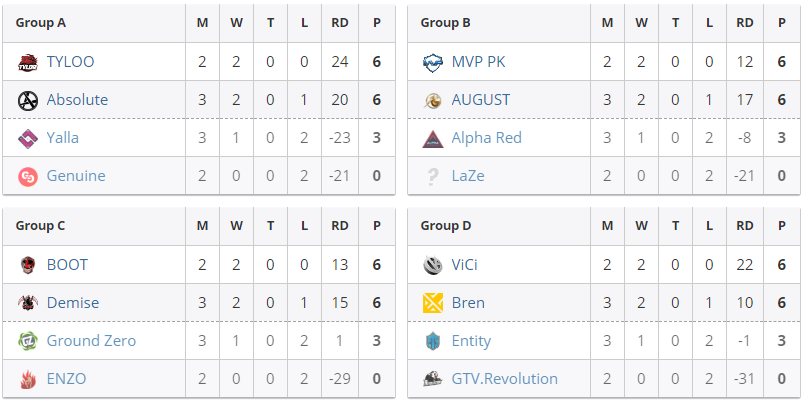Open the GTV.Revolution team link
The width and height of the screenshot is (804, 402).
[x=505, y=379]
